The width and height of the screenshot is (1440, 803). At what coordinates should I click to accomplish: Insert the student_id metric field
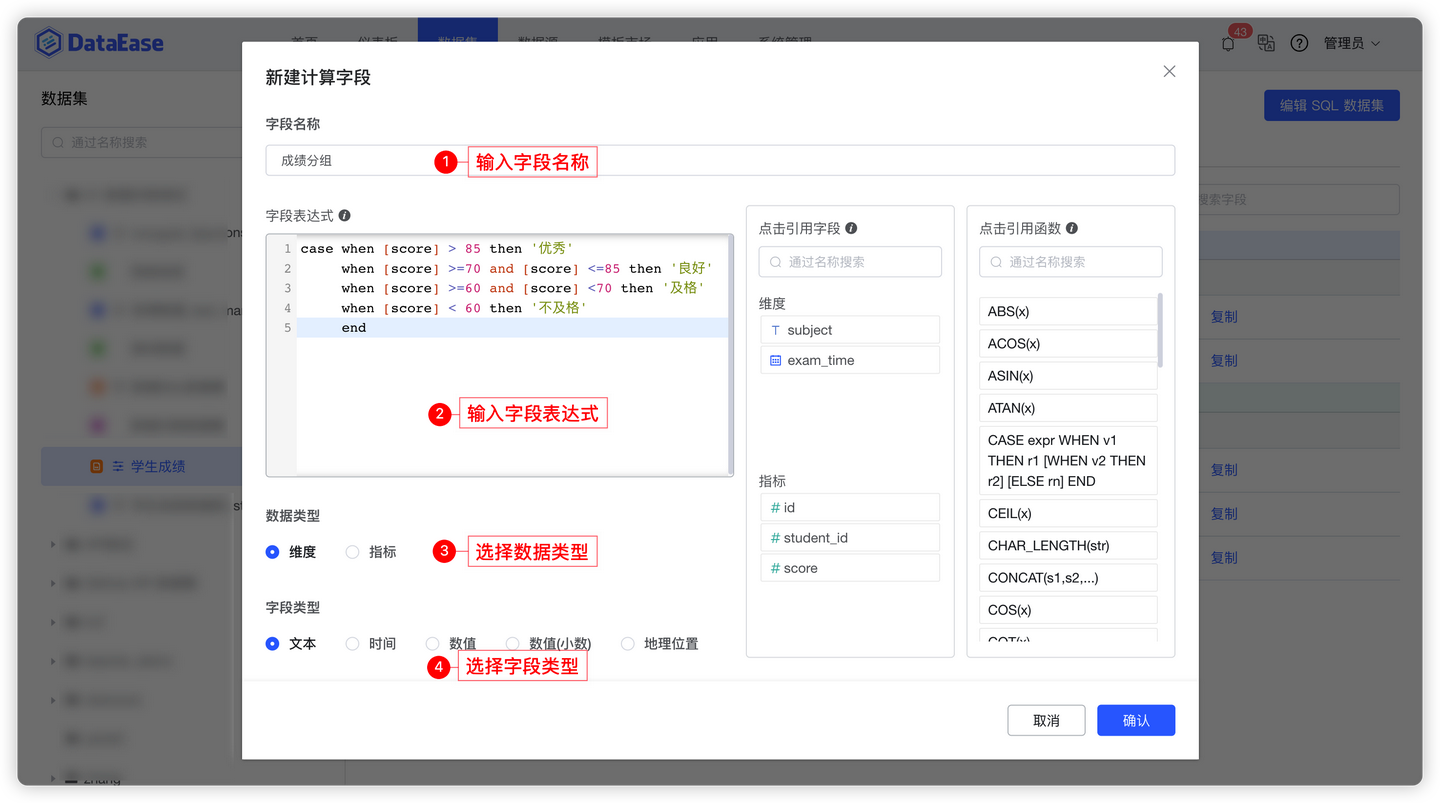coord(850,538)
